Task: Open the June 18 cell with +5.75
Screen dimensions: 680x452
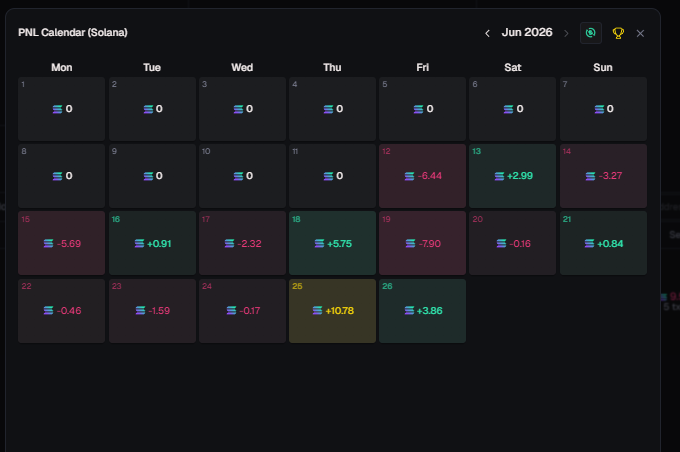Action: (x=333, y=243)
